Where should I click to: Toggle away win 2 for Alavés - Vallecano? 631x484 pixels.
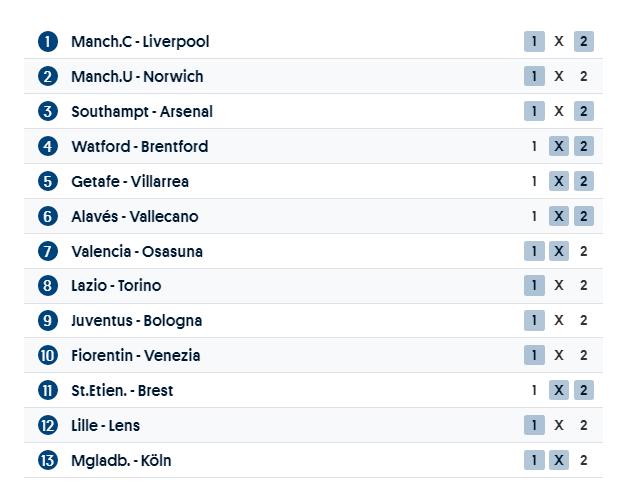pyautogui.click(x=584, y=216)
